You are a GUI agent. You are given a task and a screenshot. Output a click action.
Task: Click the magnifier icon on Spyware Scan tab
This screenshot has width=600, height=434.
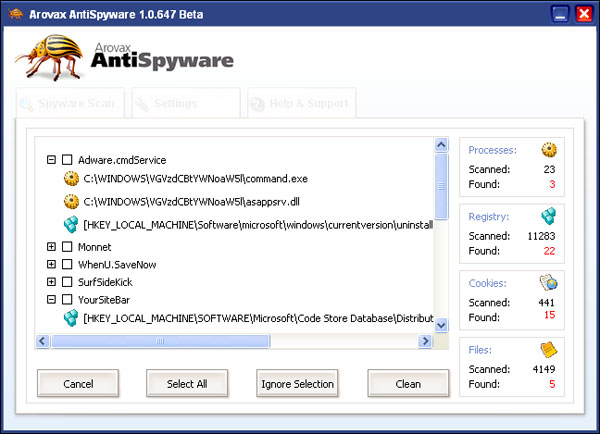(27, 104)
